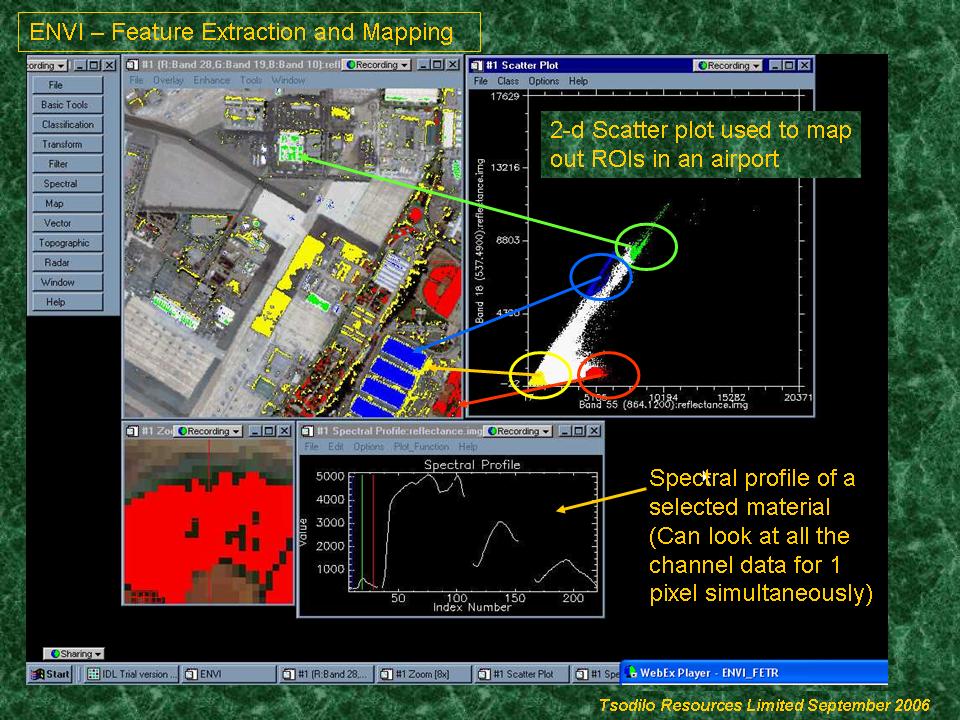Select WebEx Player - ENVI_FETR title bar

pos(754,673)
